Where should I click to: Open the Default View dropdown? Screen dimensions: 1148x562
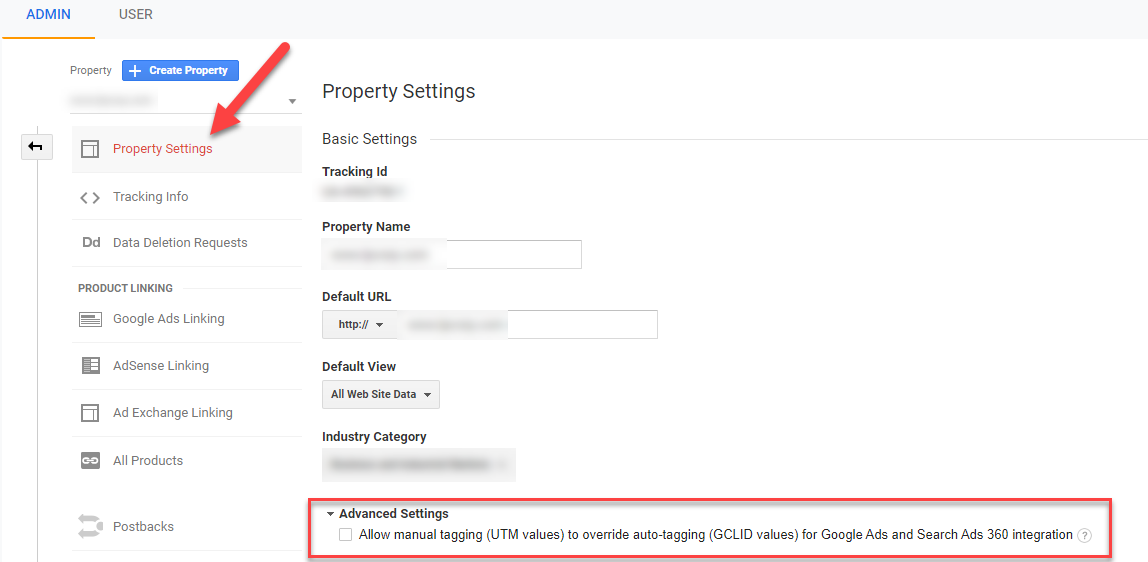point(380,394)
